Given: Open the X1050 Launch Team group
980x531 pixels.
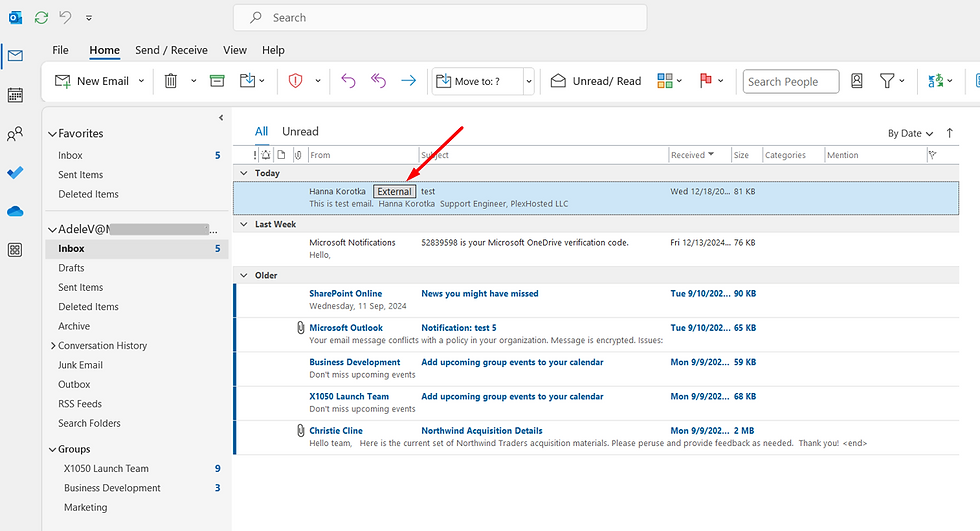Looking at the screenshot, I should point(106,469).
